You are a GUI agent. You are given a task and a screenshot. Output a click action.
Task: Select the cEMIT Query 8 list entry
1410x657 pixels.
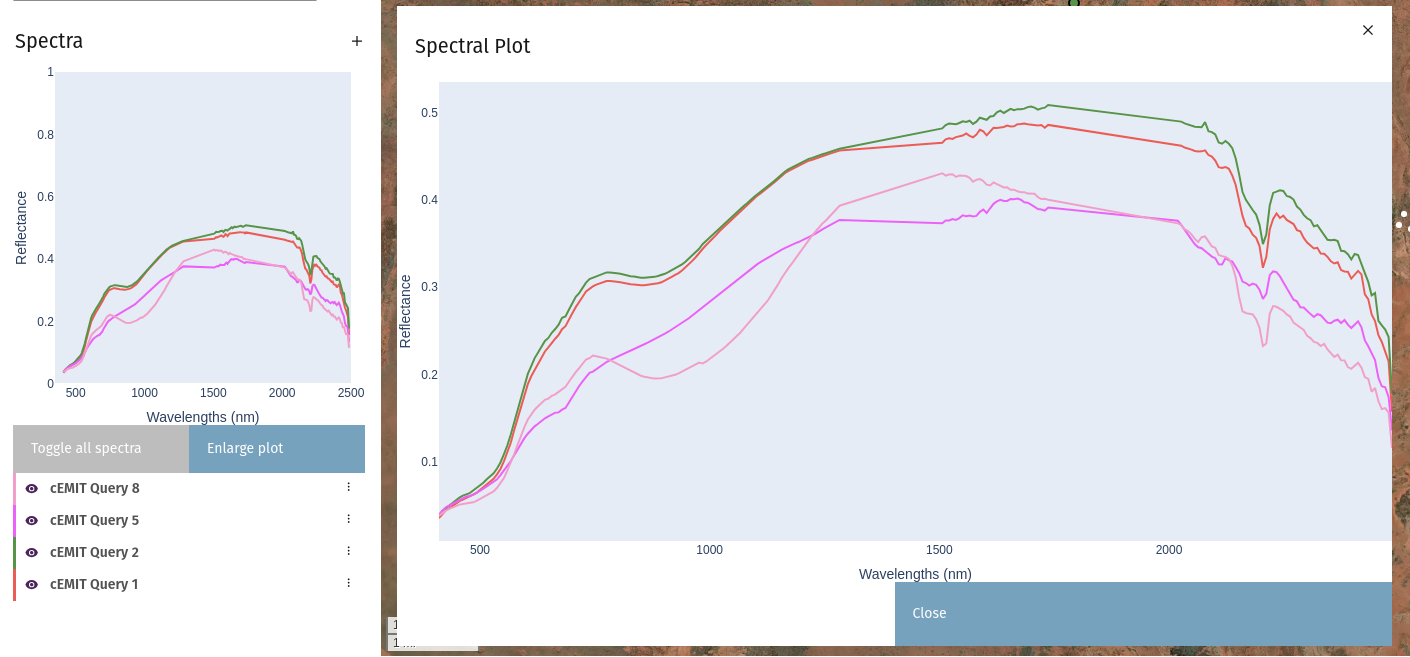click(95, 488)
